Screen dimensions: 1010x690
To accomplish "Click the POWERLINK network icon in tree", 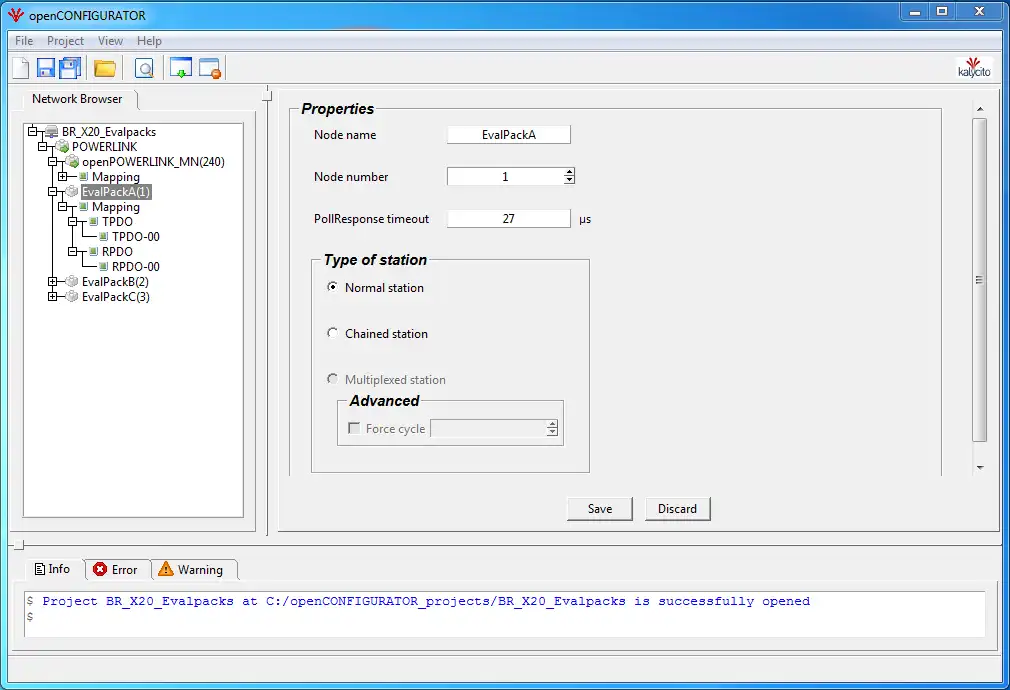I will tap(62, 146).
